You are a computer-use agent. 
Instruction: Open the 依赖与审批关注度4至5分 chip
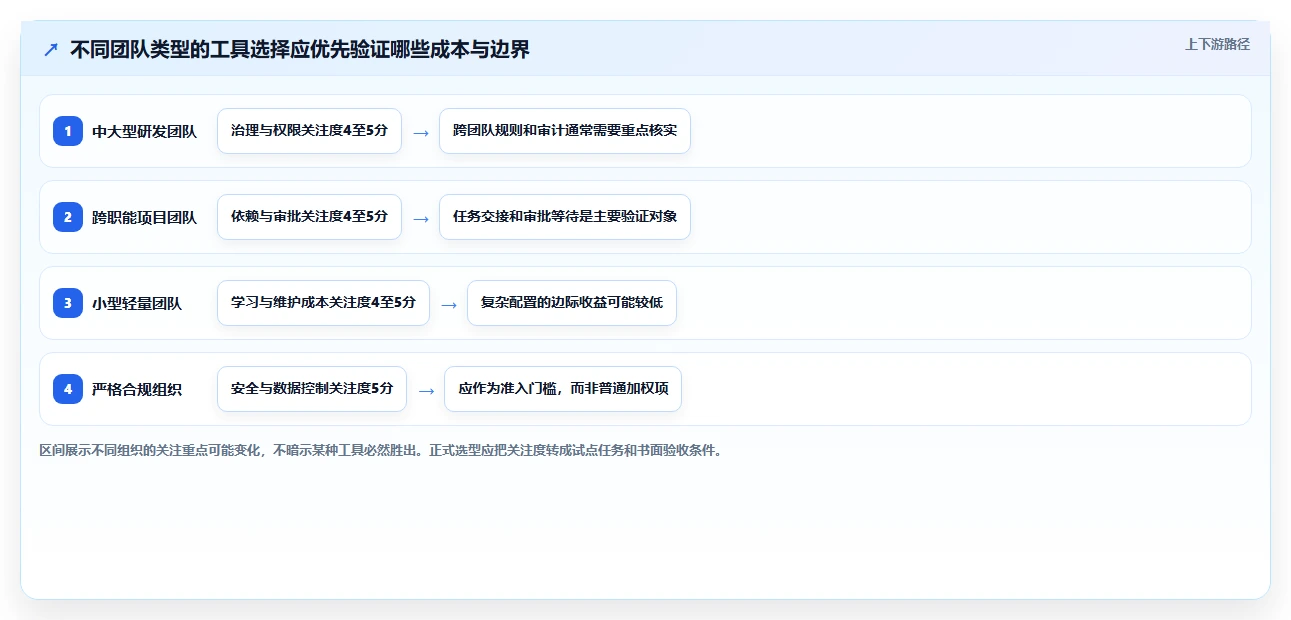309,217
